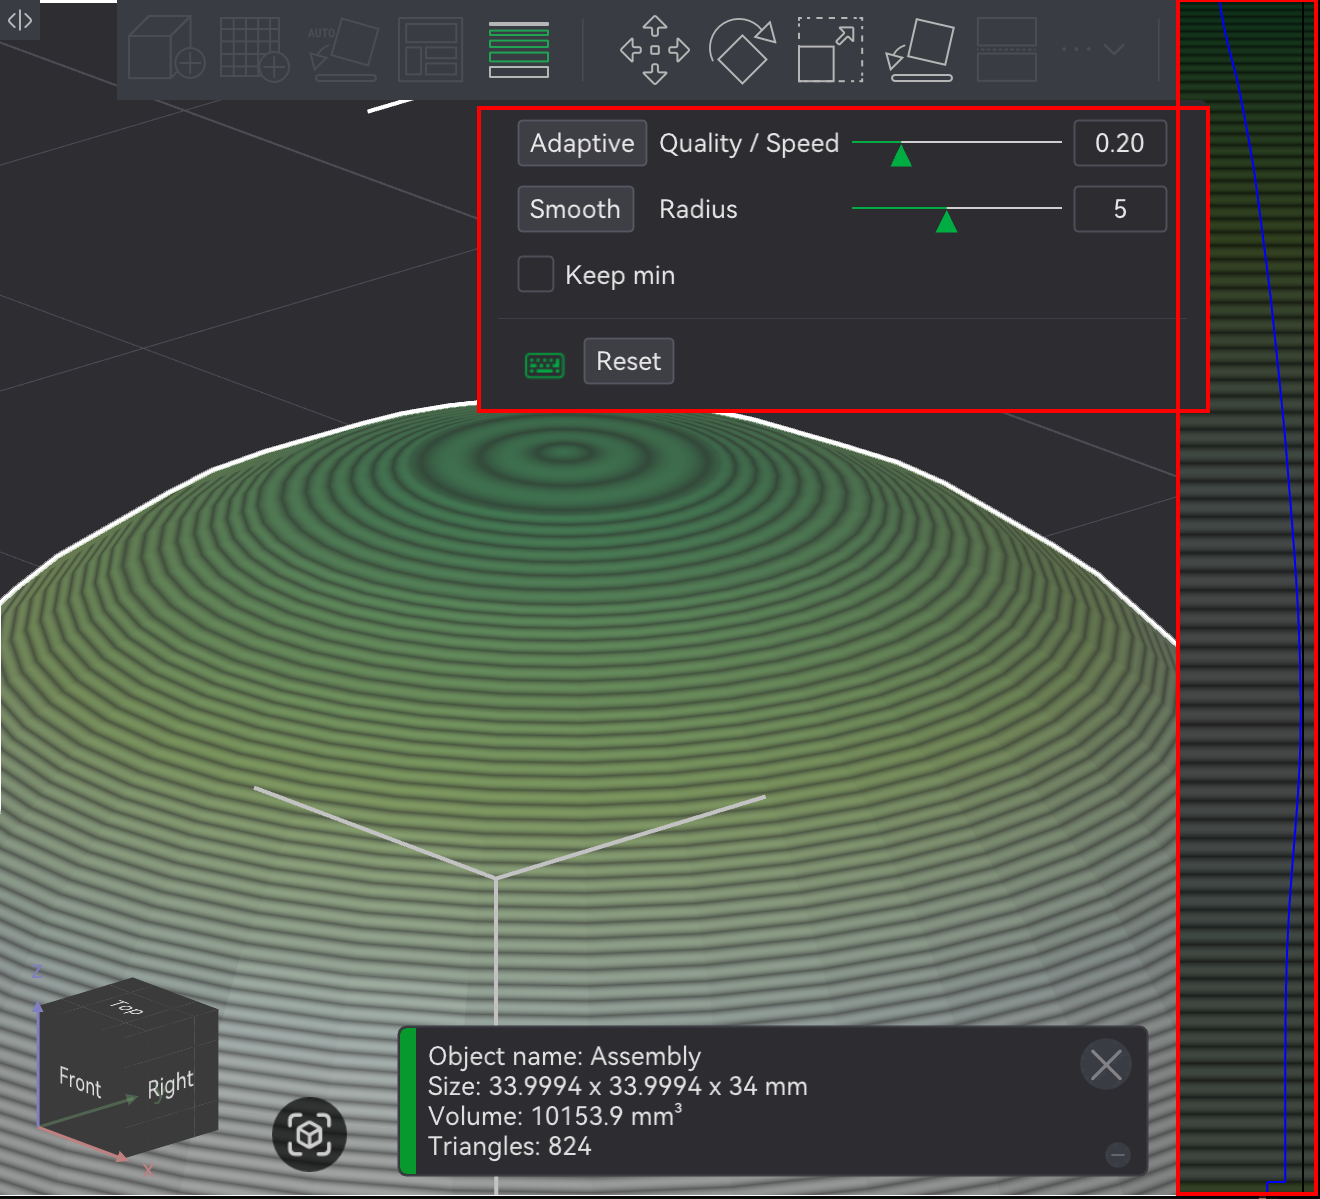Click 'Size: 33.9994 x 33.9994 x 34 mm'

(x=618, y=1086)
